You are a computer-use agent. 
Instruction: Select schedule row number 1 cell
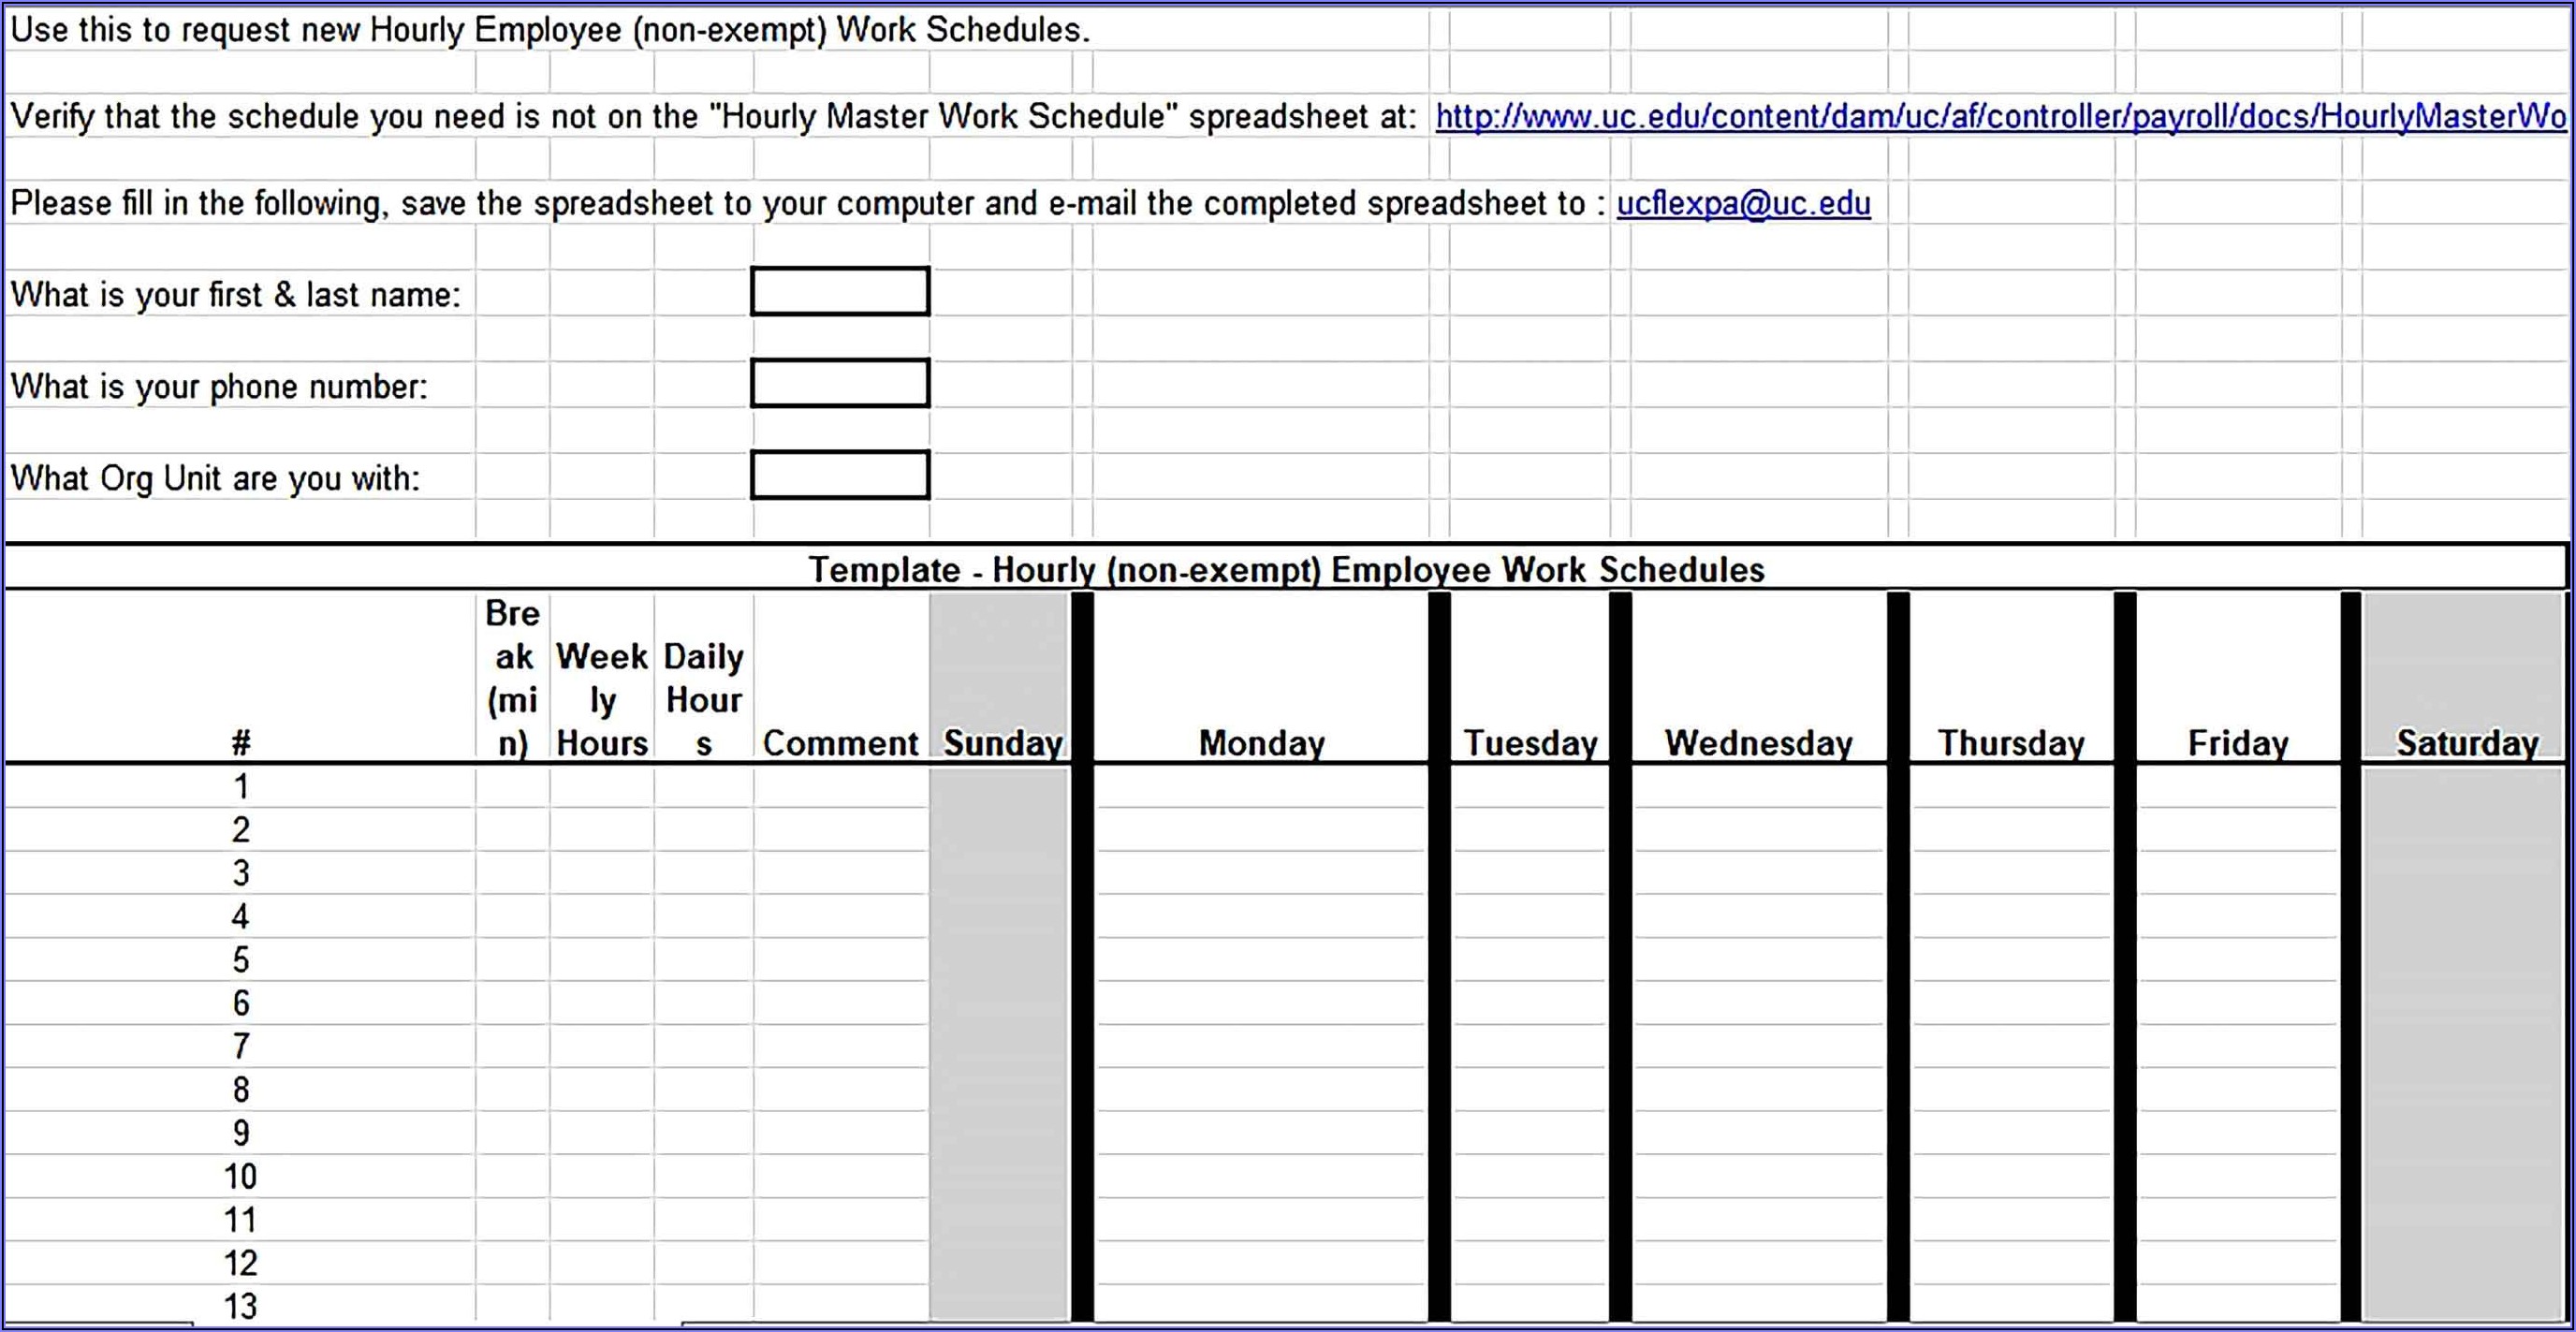(240, 787)
